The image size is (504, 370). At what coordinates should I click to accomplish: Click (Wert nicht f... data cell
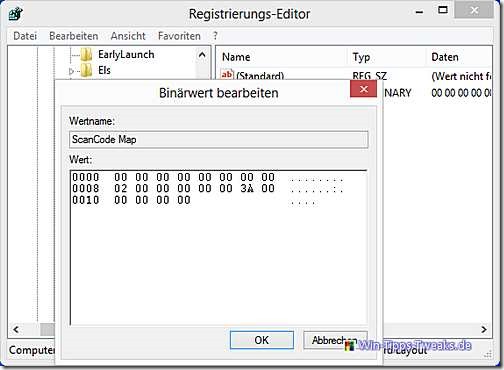click(x=461, y=76)
